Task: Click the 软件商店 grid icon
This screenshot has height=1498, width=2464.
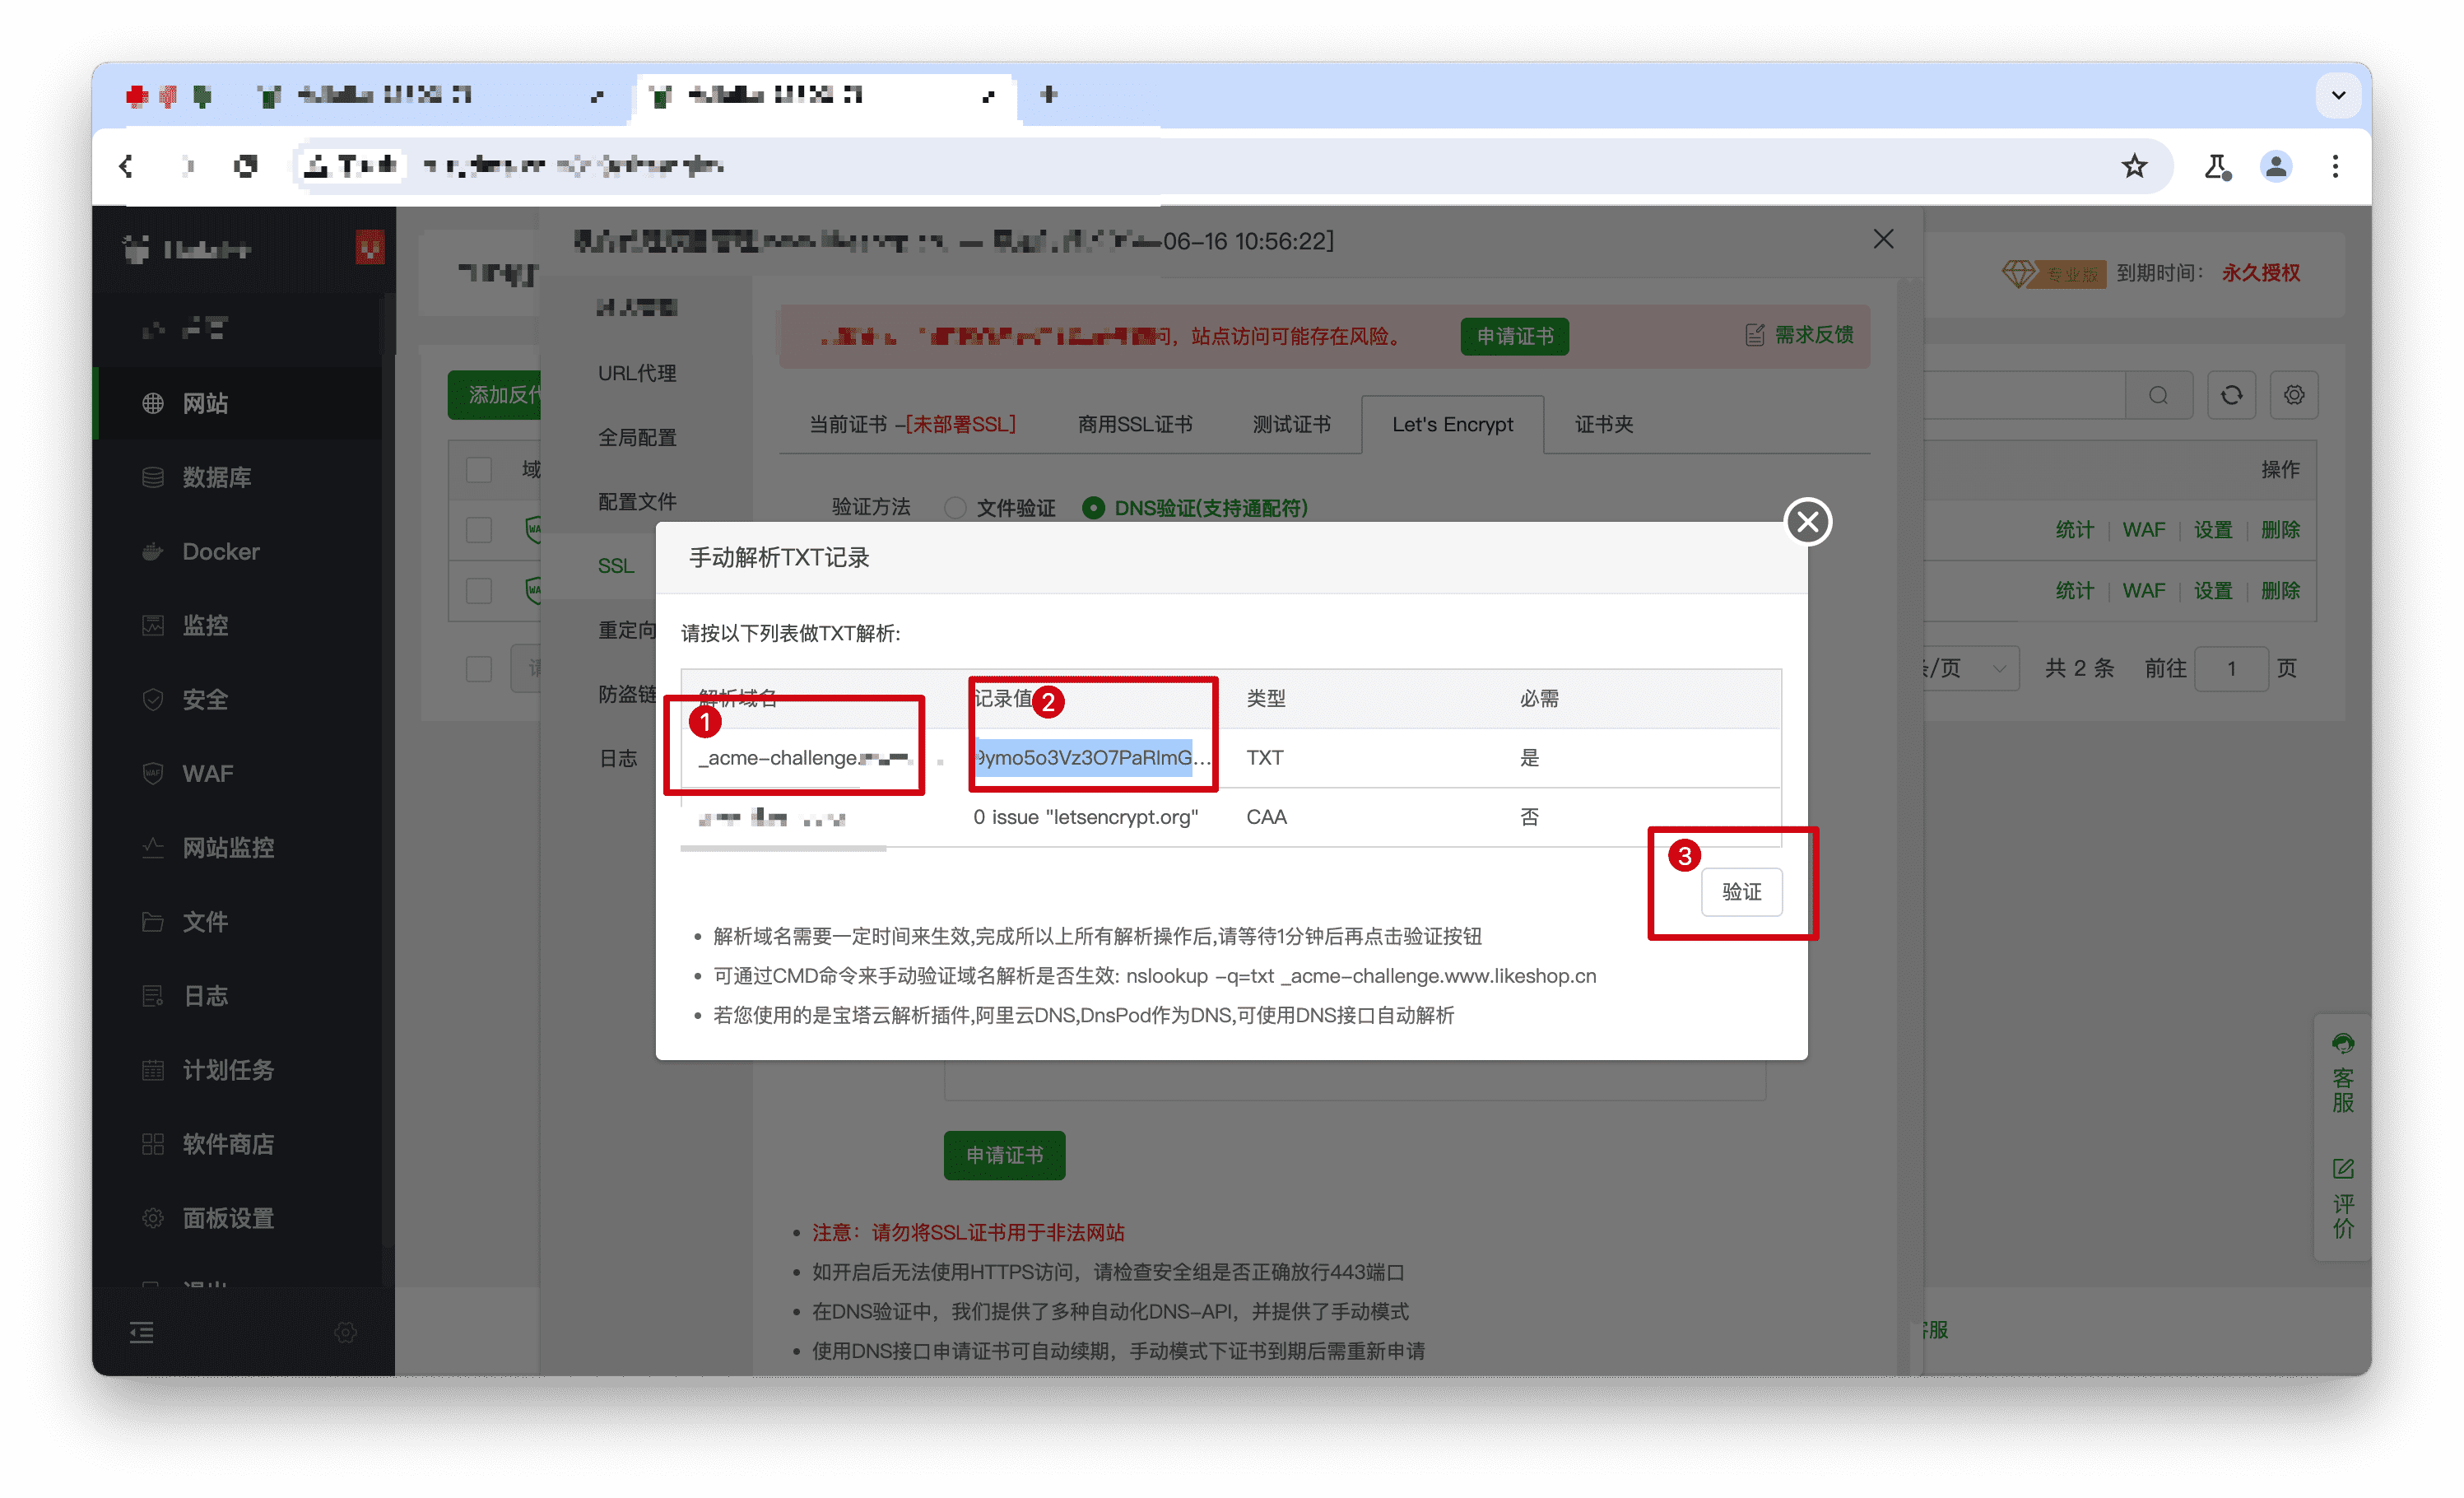Action: coord(152,1143)
